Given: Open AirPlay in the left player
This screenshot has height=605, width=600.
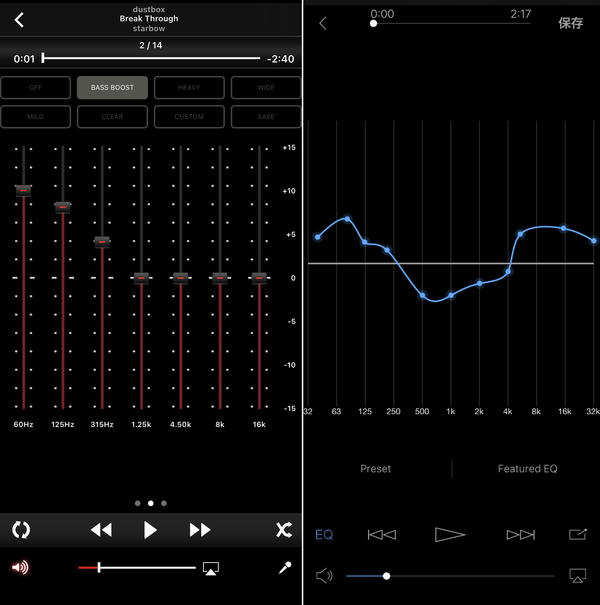Looking at the screenshot, I should tap(211, 568).
